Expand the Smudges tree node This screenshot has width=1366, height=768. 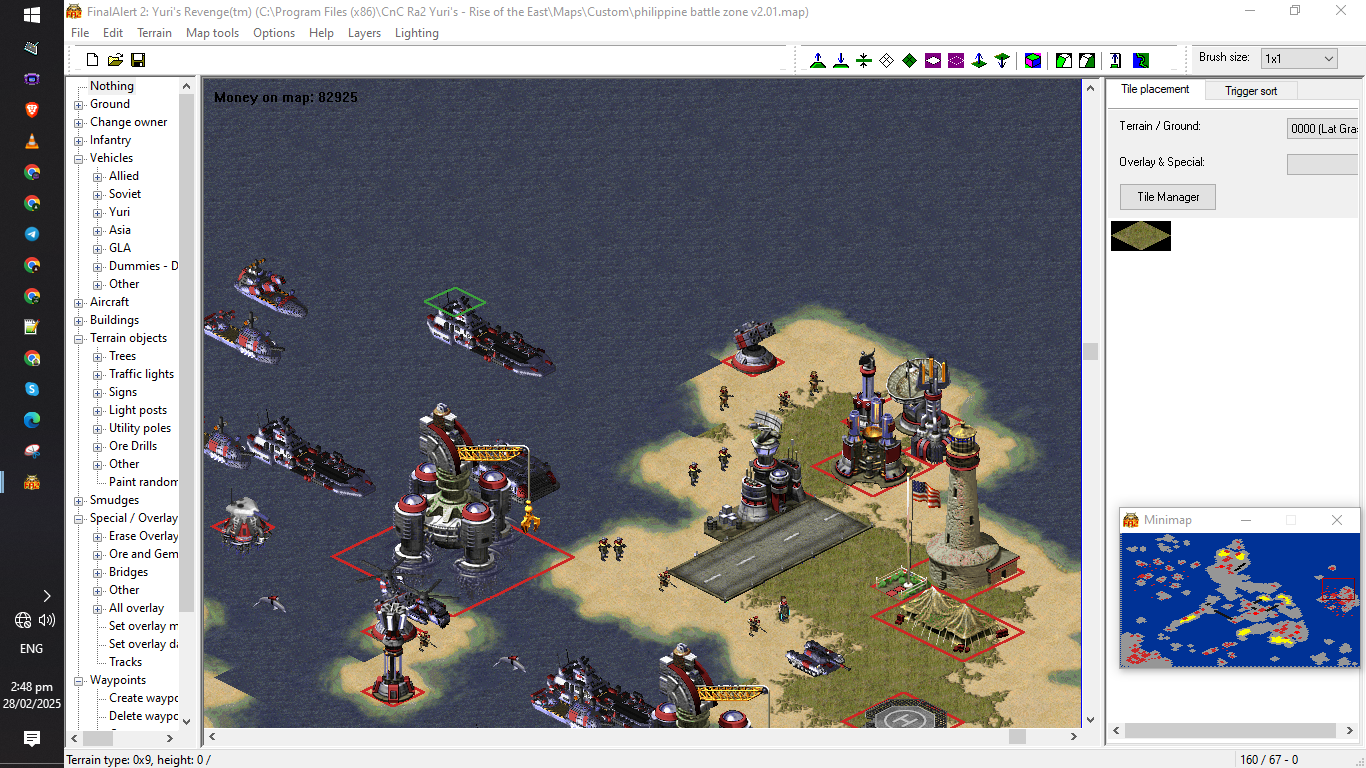tap(79, 500)
